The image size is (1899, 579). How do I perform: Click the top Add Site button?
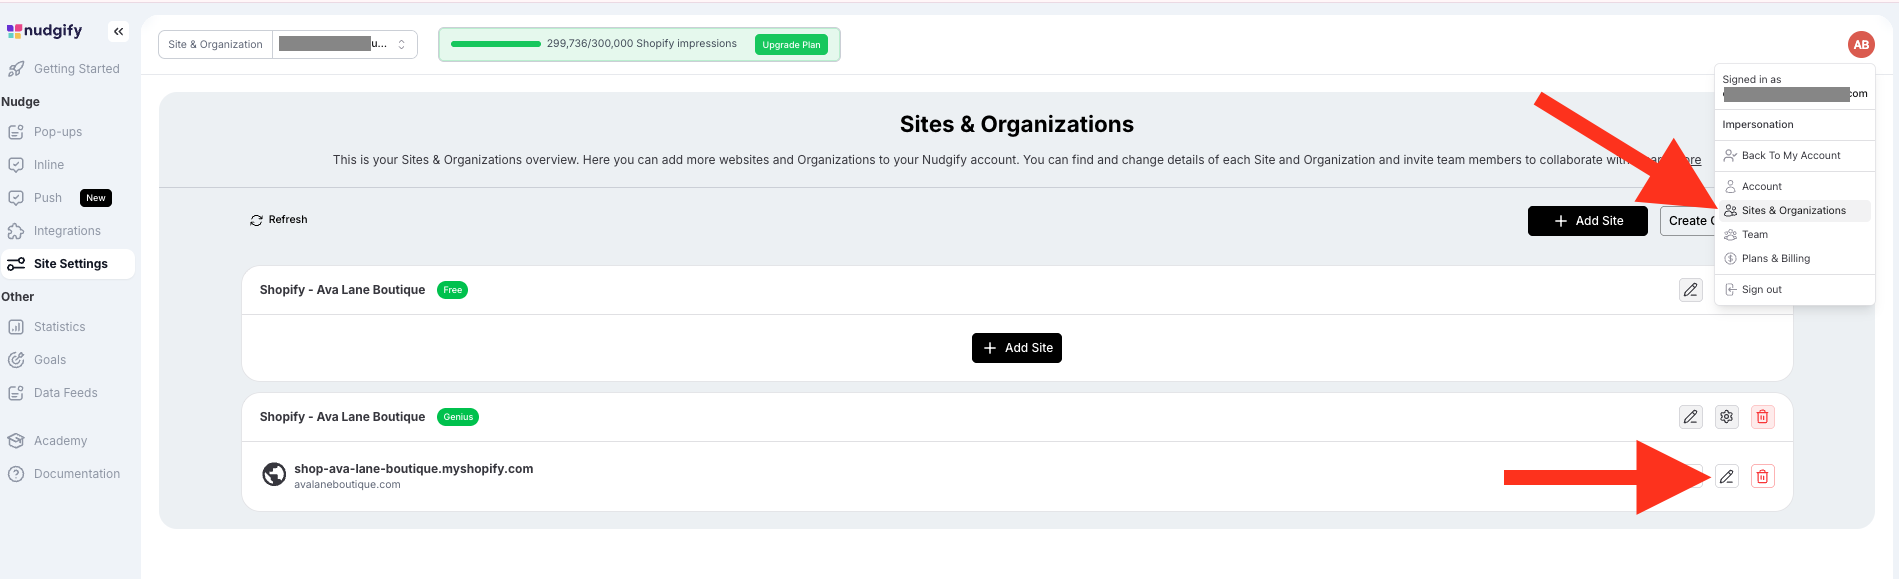pos(1588,221)
